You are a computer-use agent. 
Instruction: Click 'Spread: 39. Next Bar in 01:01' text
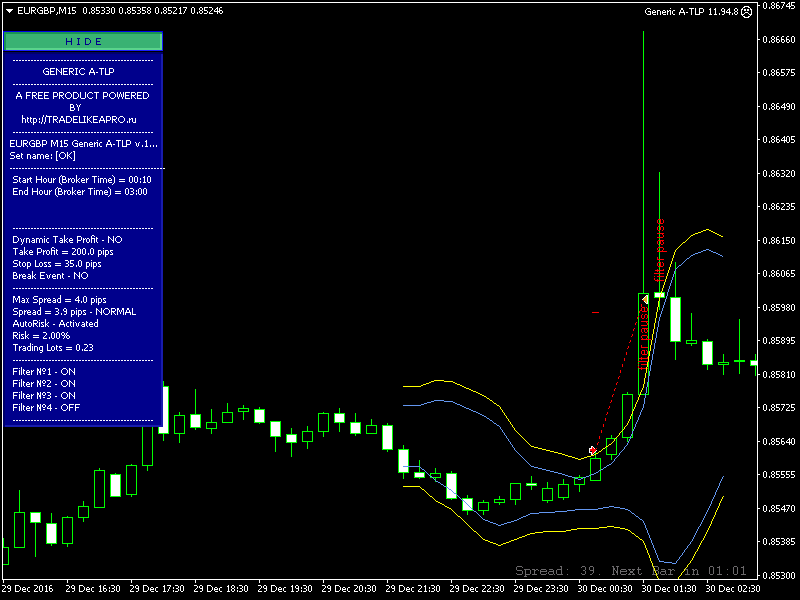pos(631,571)
